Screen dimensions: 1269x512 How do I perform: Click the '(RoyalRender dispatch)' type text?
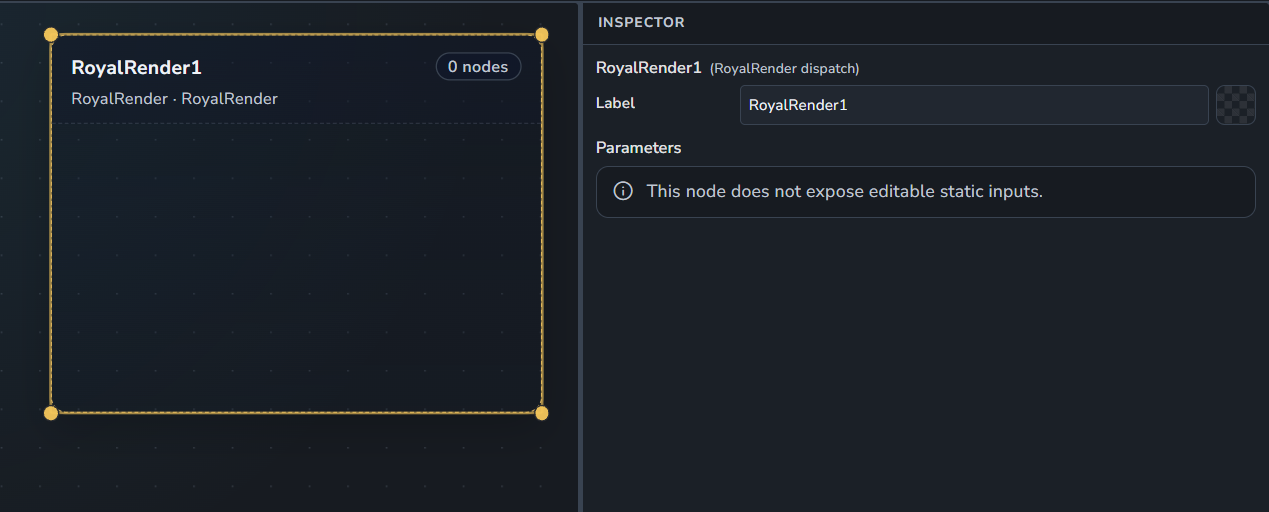coord(785,69)
